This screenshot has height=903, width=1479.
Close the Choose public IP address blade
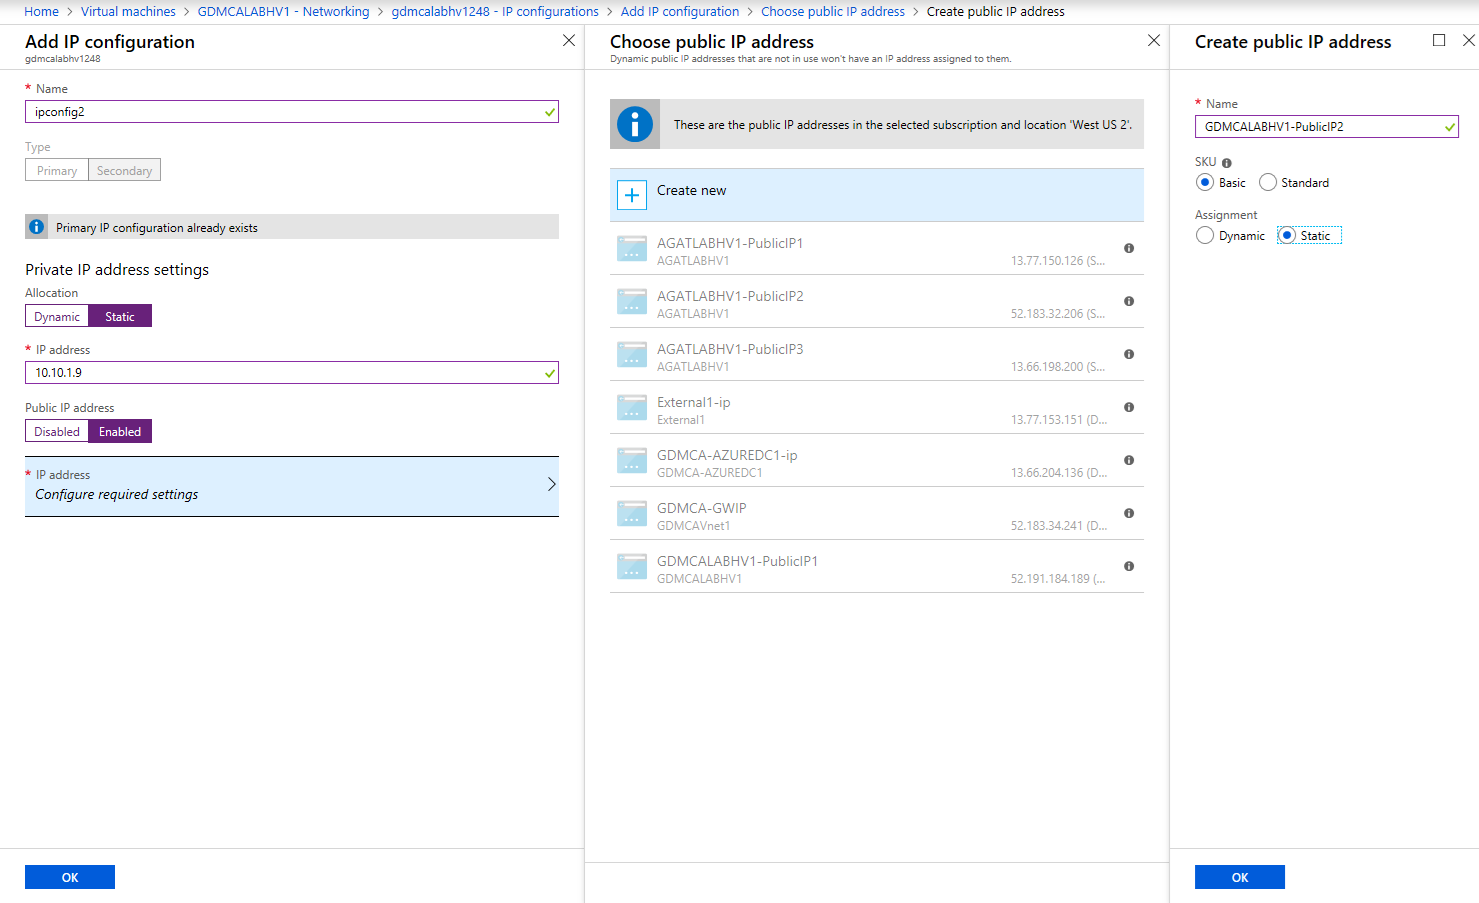1154,40
